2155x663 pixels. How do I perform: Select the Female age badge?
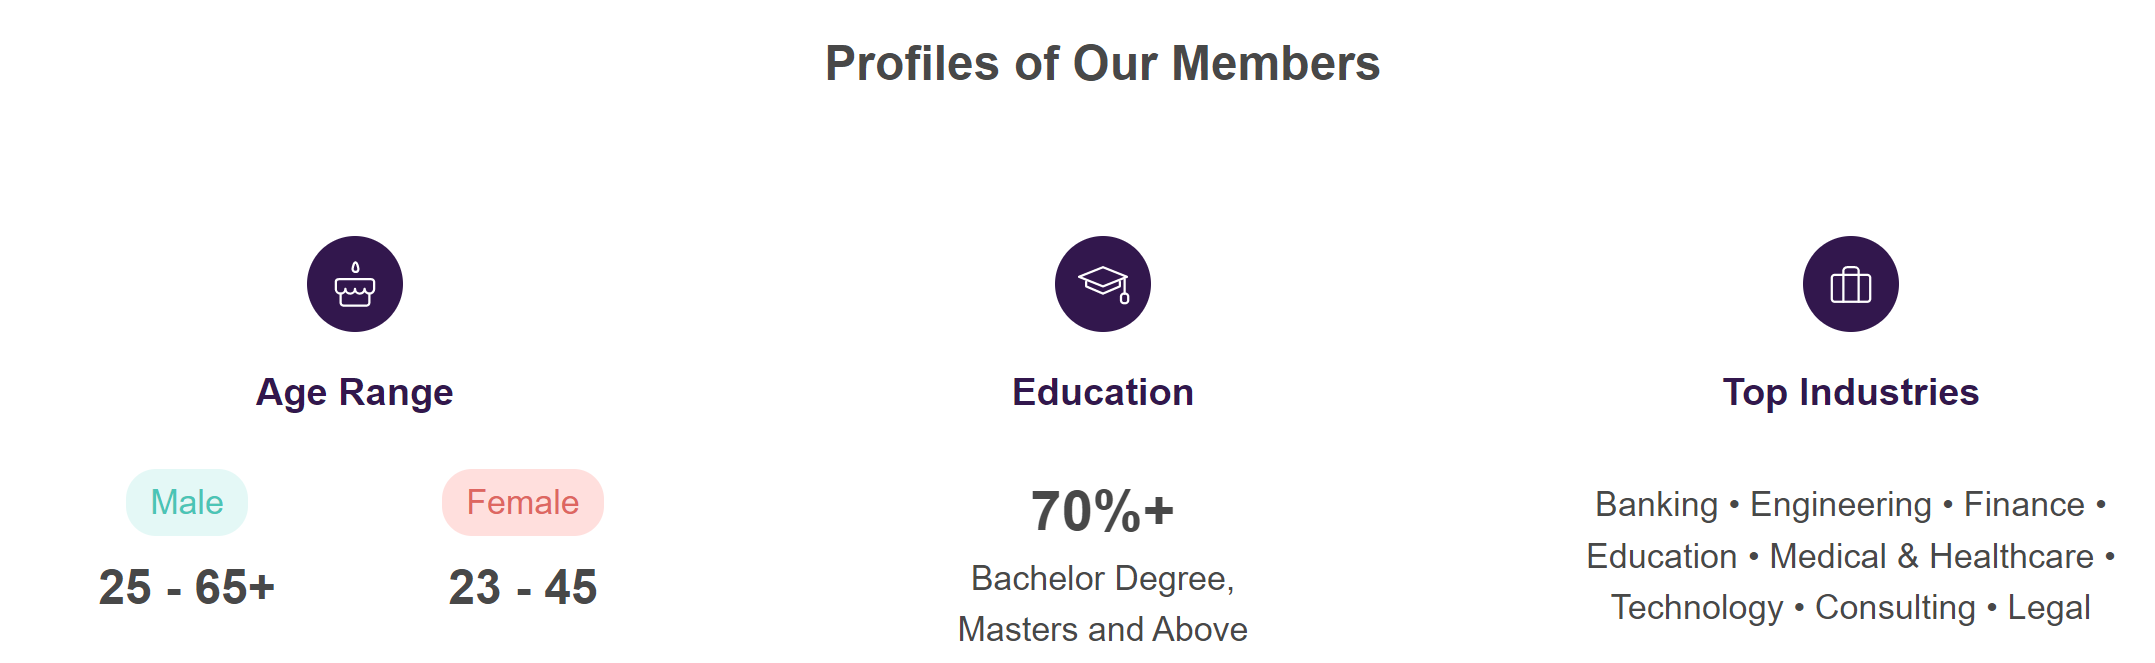click(523, 502)
